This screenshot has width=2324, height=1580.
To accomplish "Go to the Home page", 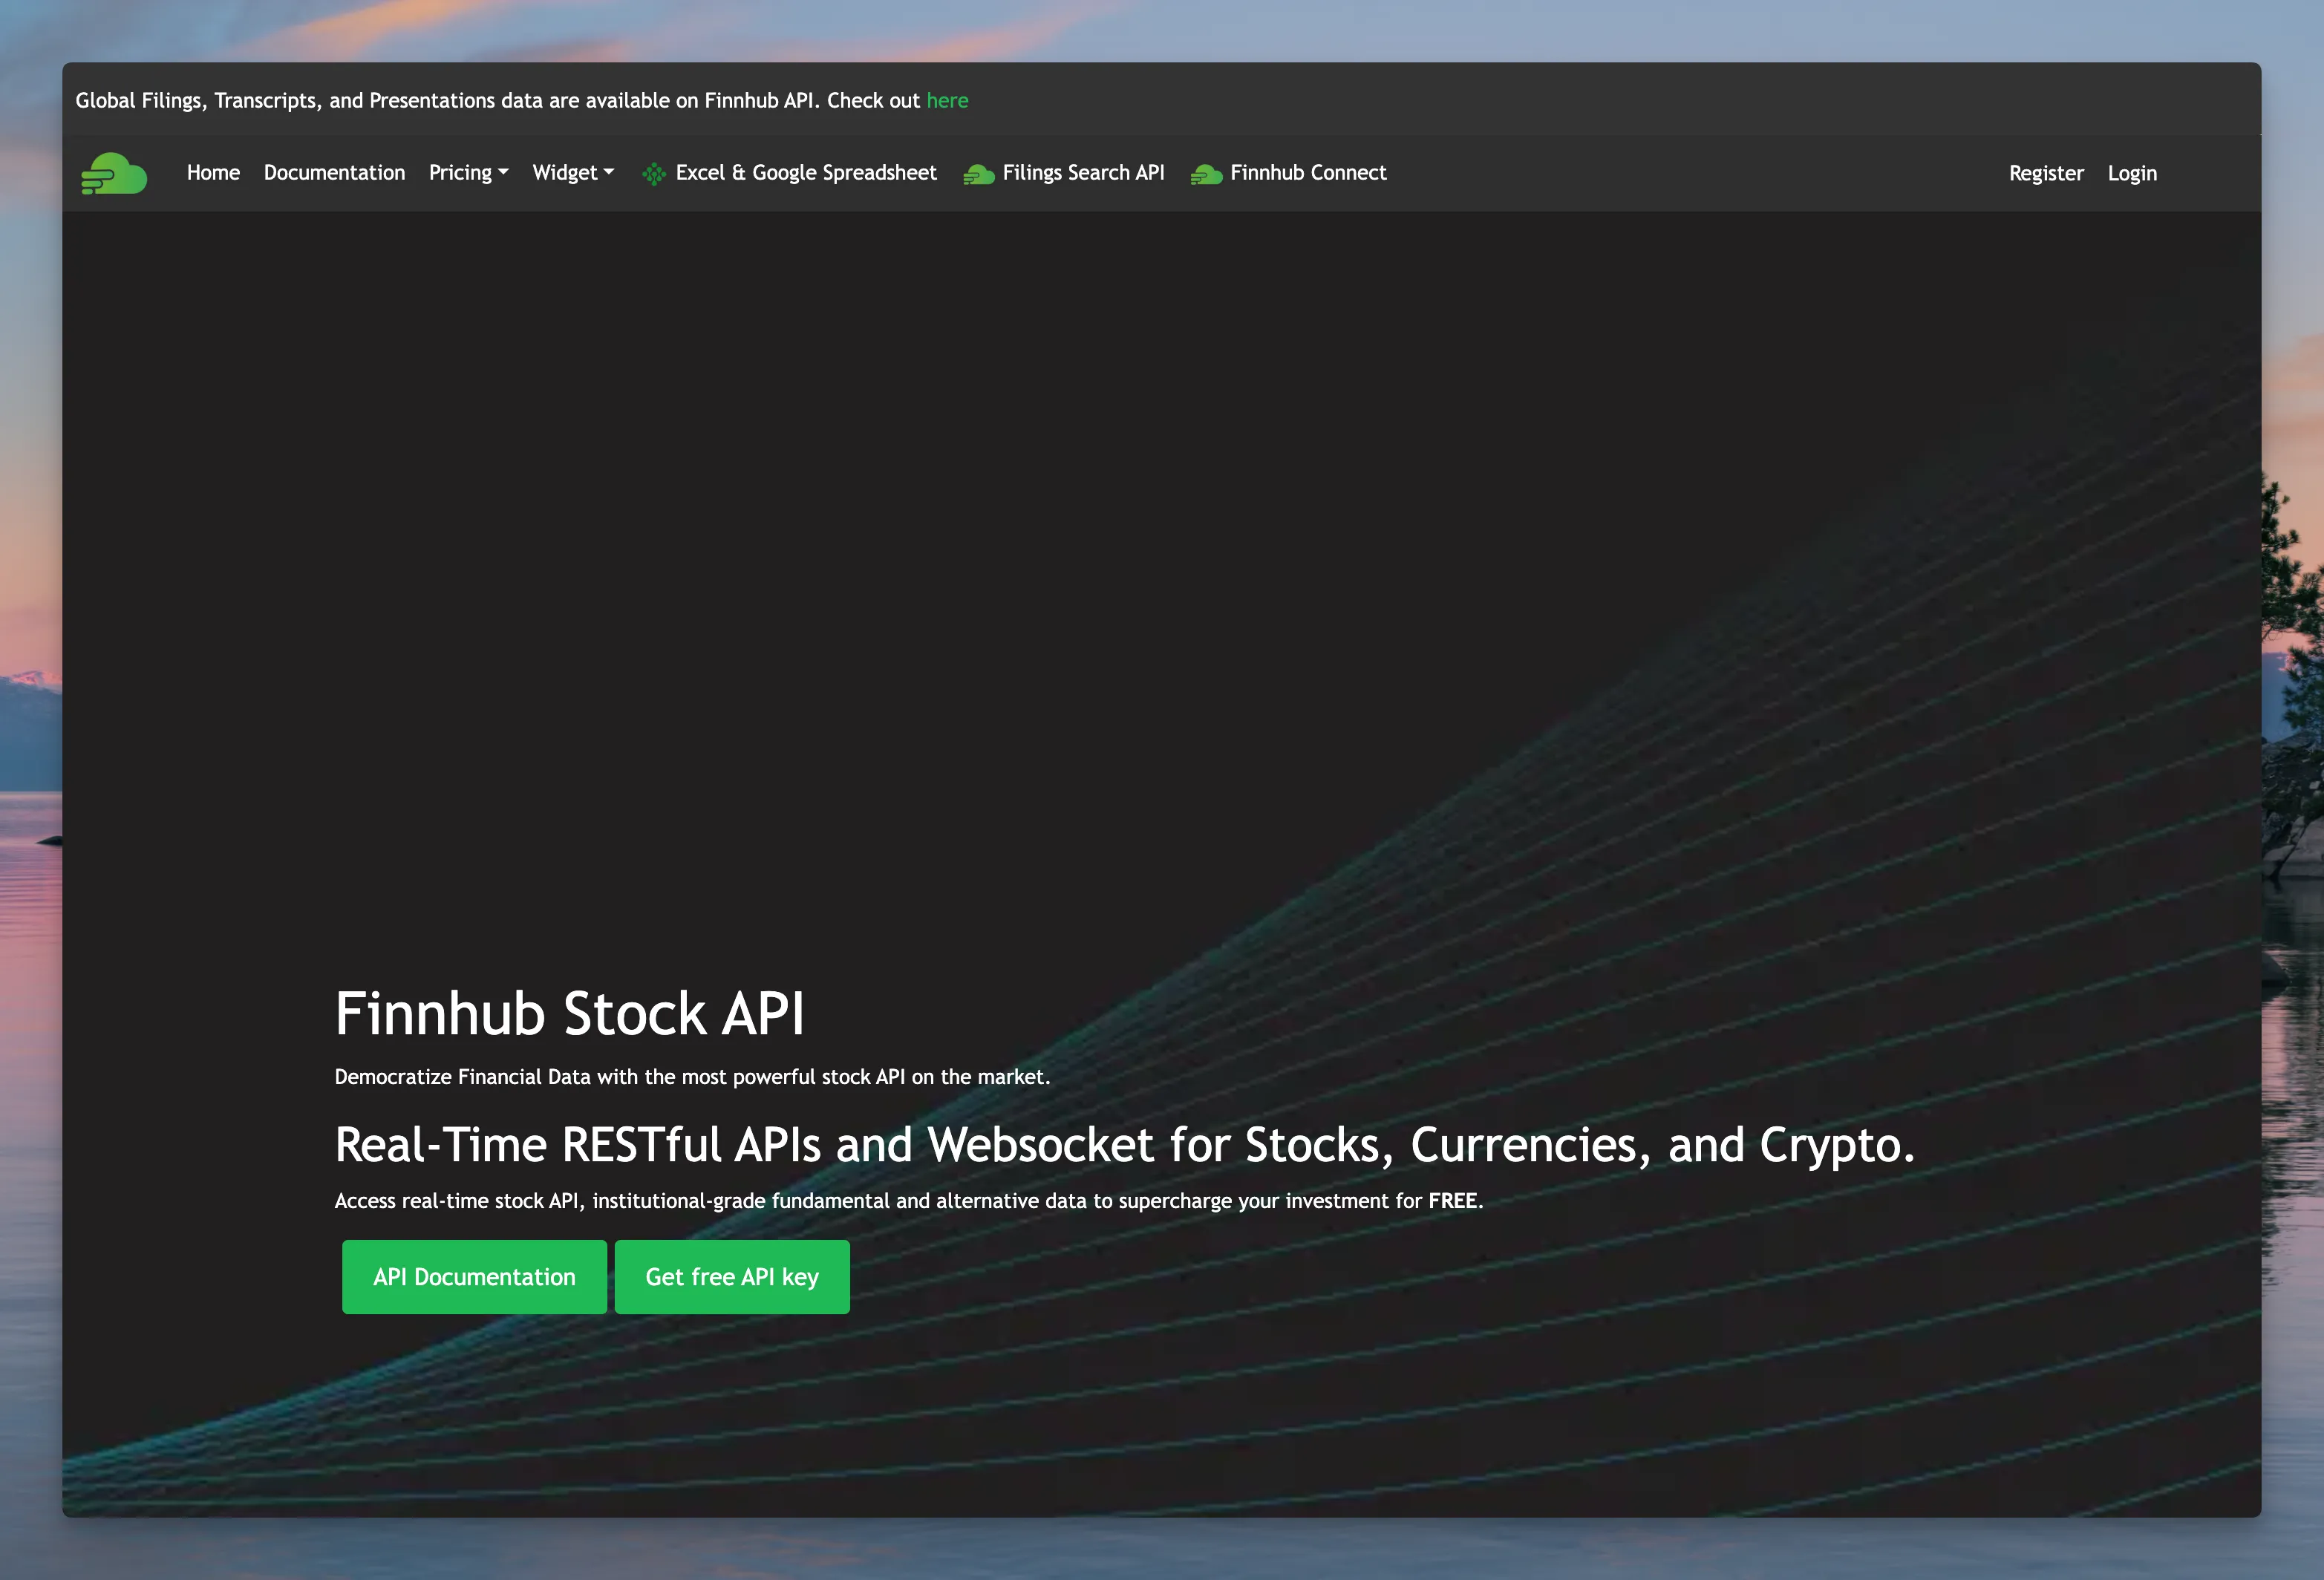I will [x=213, y=173].
